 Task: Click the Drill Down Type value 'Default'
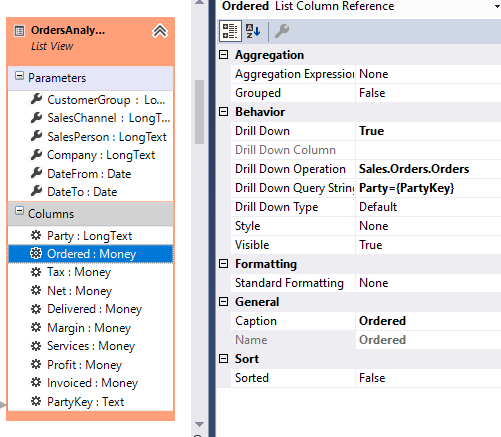point(428,207)
